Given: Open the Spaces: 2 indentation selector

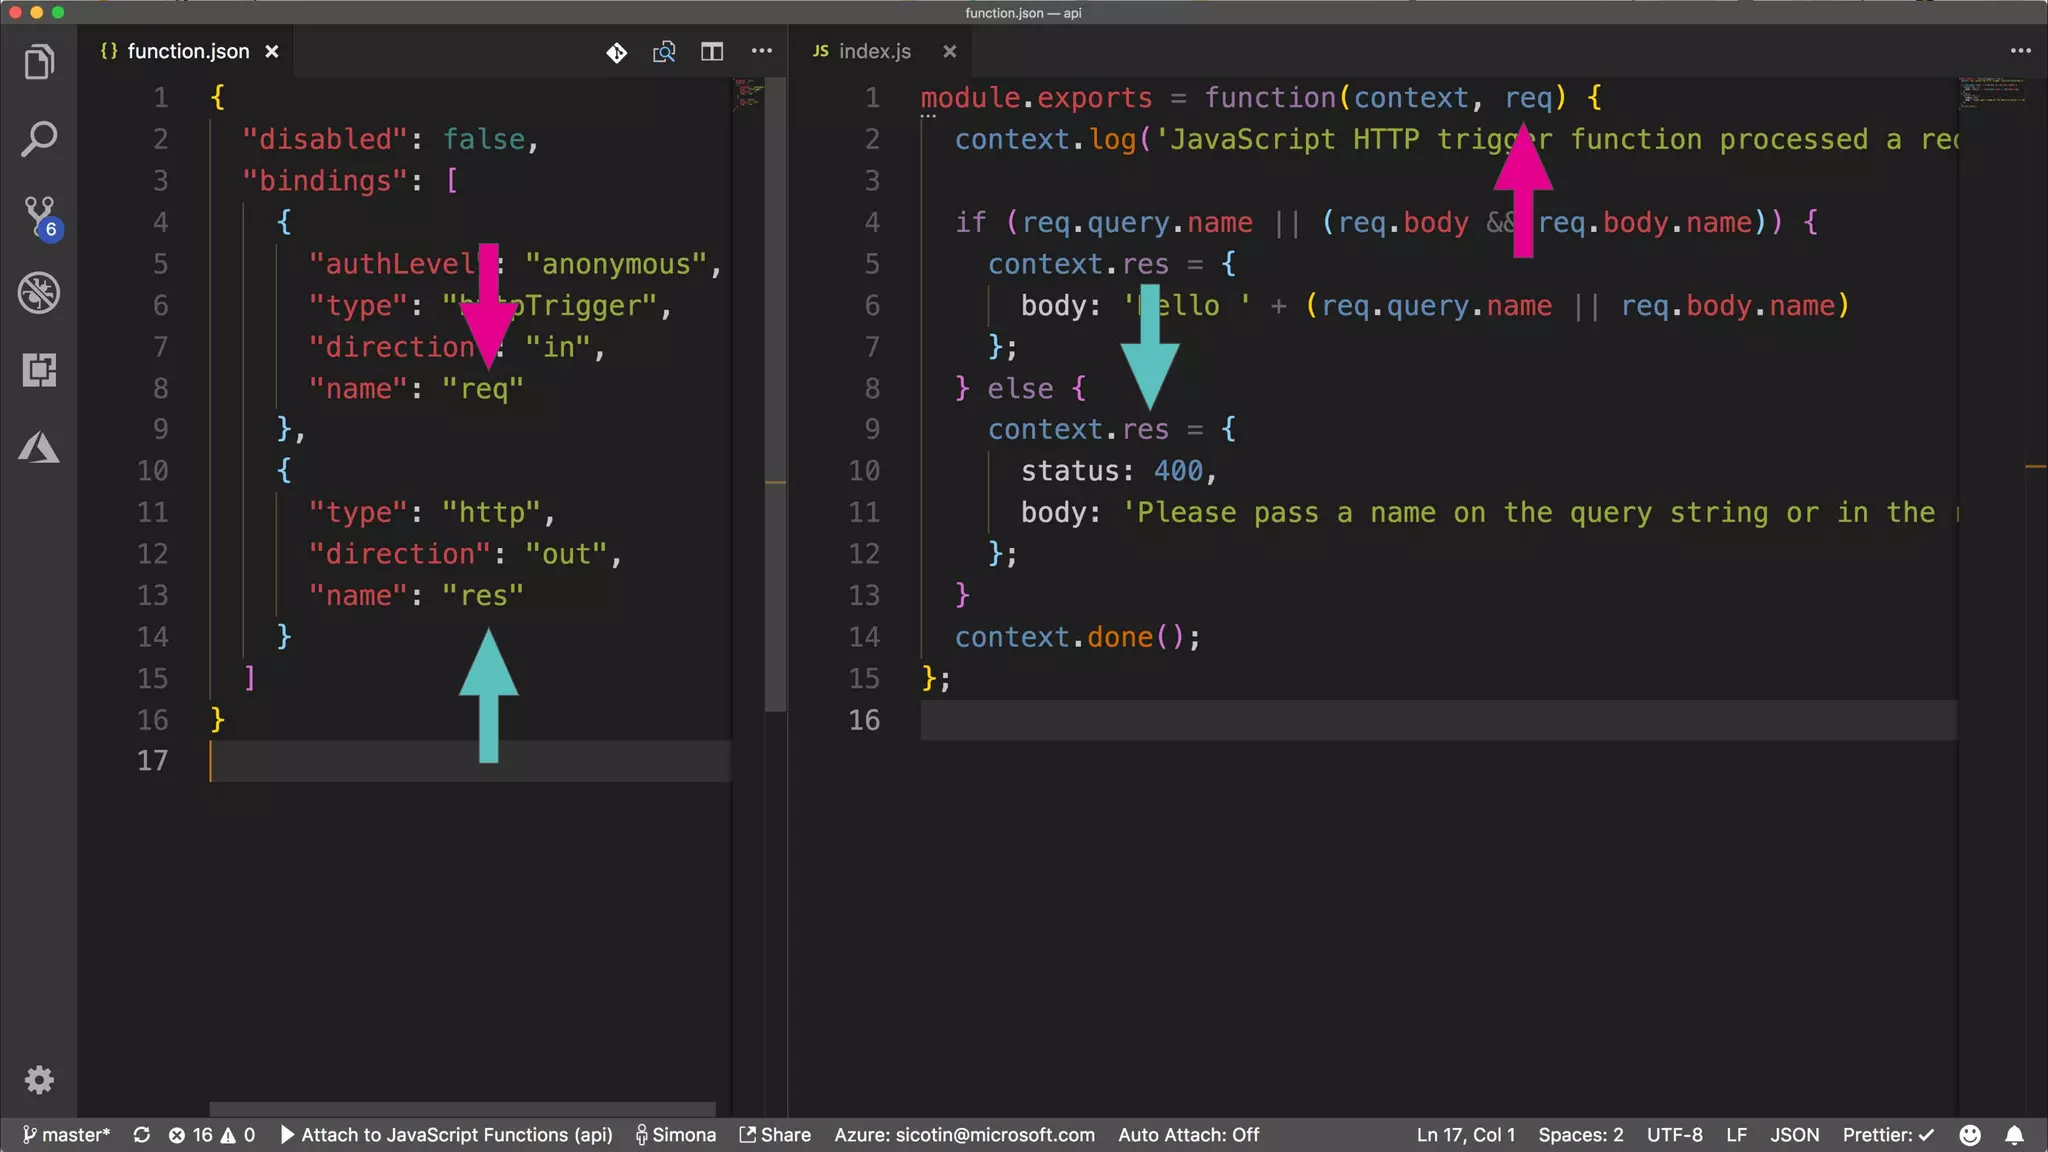Looking at the screenshot, I should (1580, 1135).
